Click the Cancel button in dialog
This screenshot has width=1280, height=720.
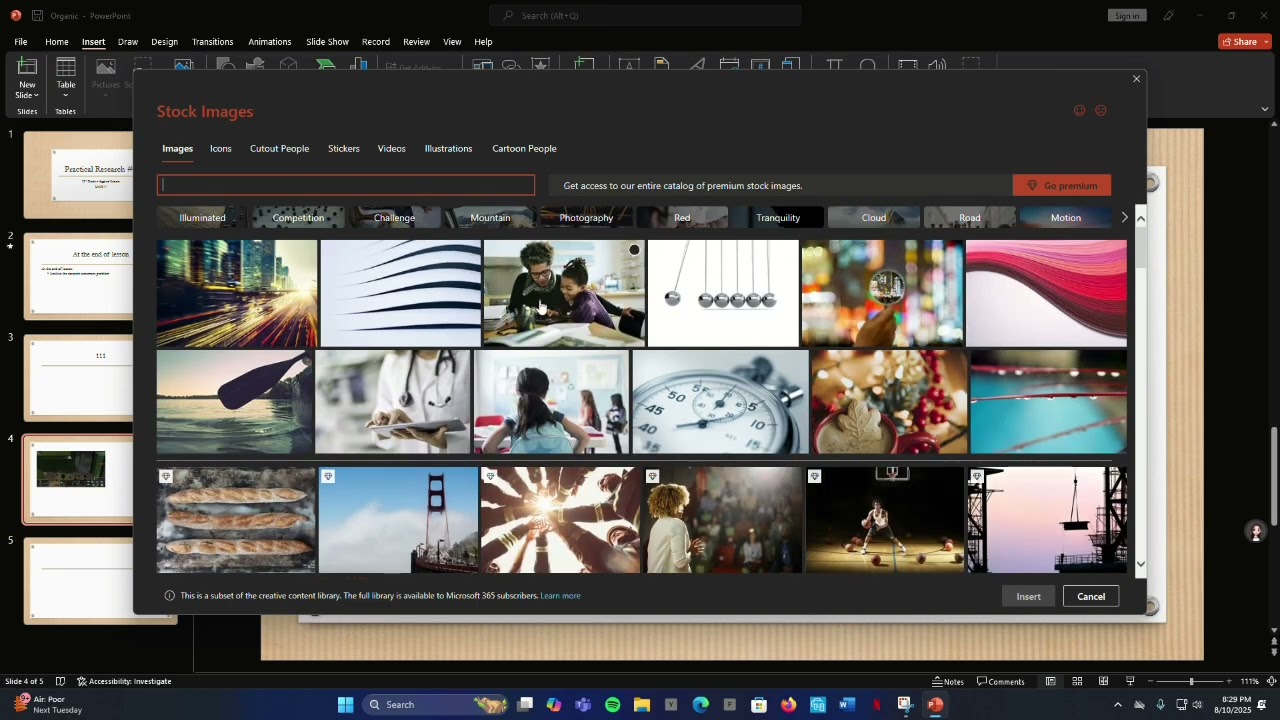(x=1091, y=597)
